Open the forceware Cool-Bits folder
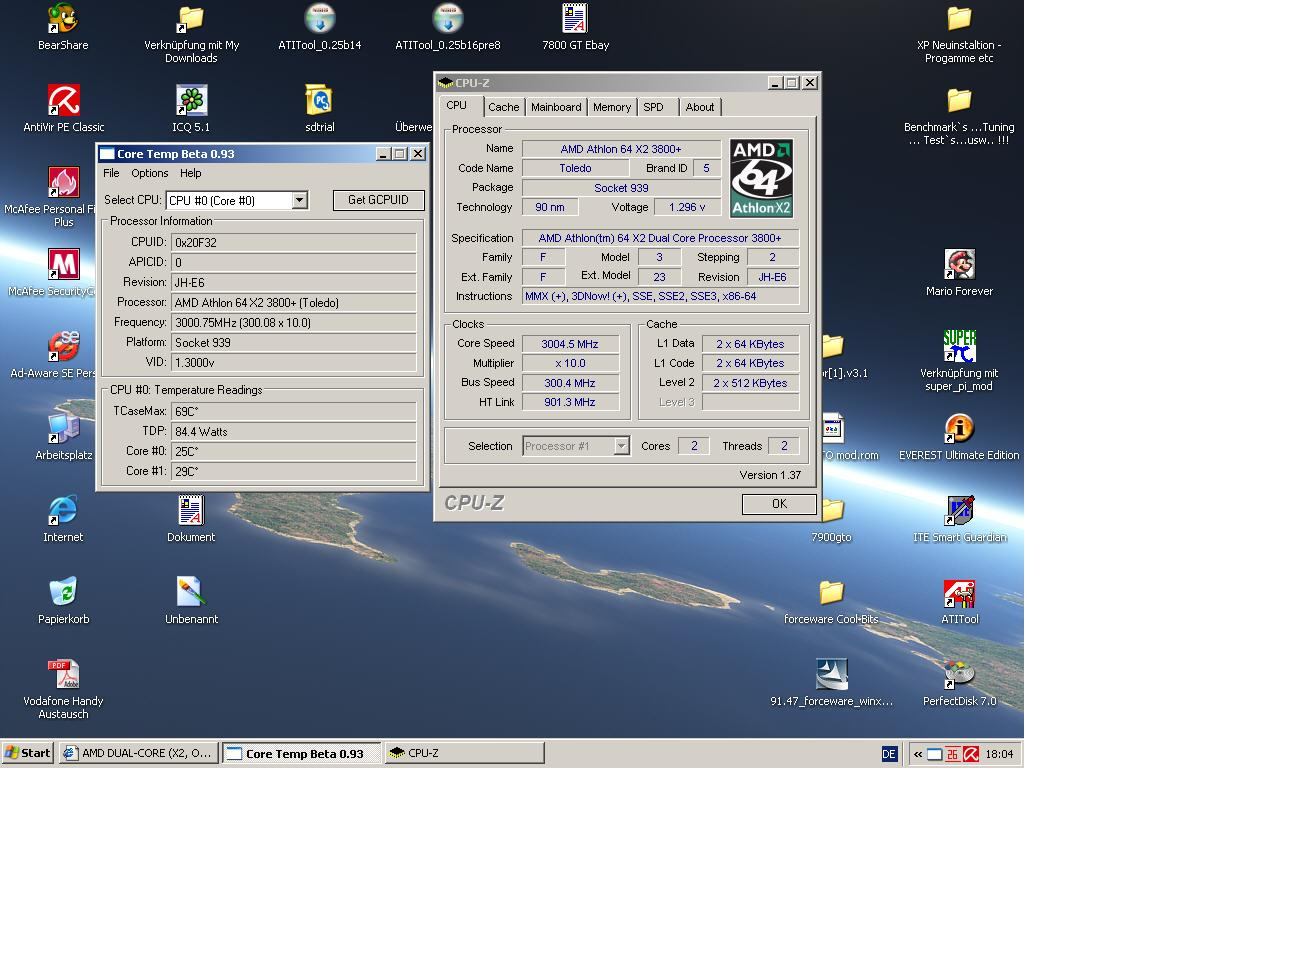Image resolution: width=1296 pixels, height=972 pixels. click(x=831, y=592)
